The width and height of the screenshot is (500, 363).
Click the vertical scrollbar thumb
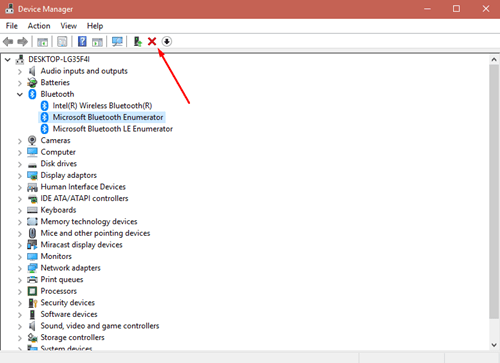click(x=494, y=192)
